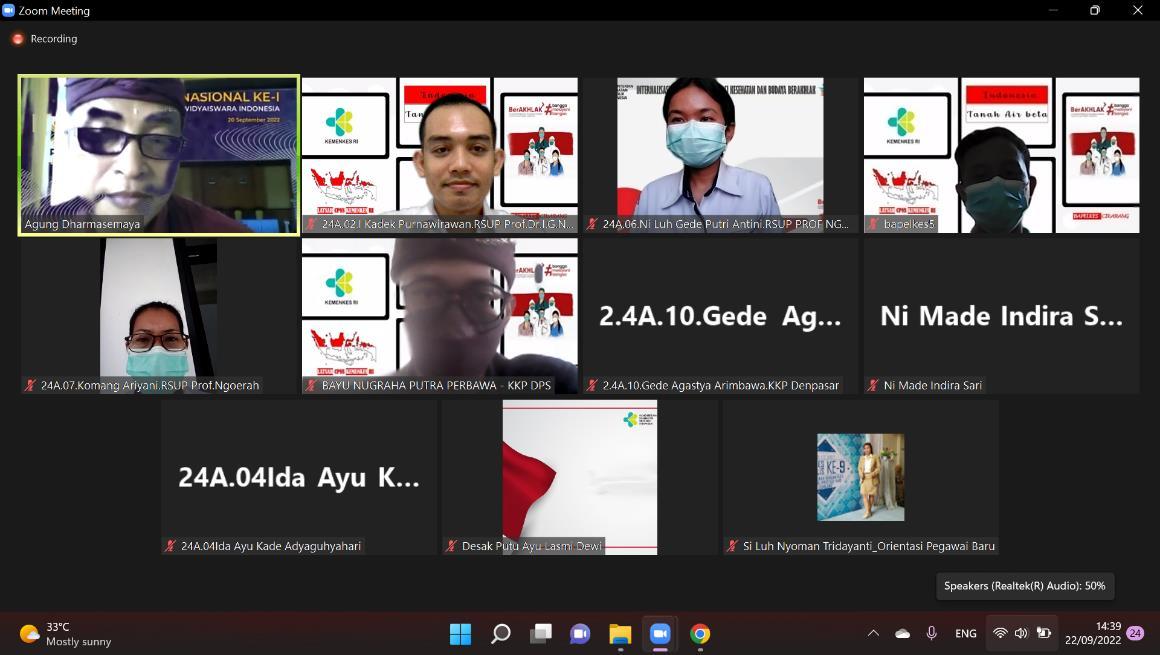Click muted mic icon beside Ni Luh Gede Putri Antini
Screen dimensions: 1160x655
(x=592, y=224)
